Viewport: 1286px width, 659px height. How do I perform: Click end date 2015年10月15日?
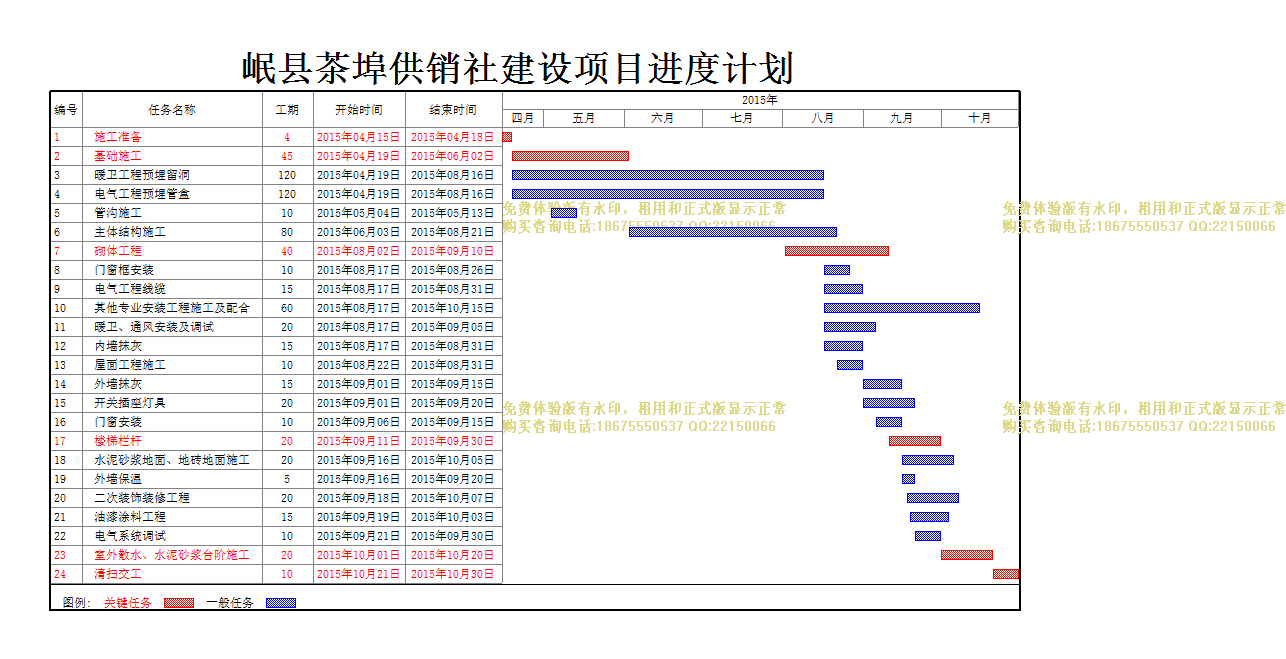453,308
